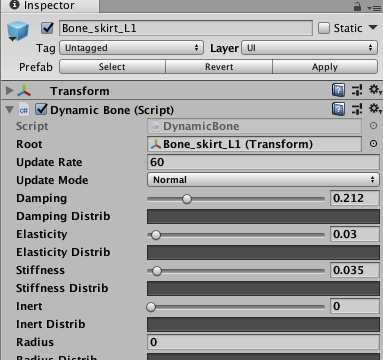This screenshot has width=383, height=360.
Task: Click the Stiffness label
Action: pos(40,270)
